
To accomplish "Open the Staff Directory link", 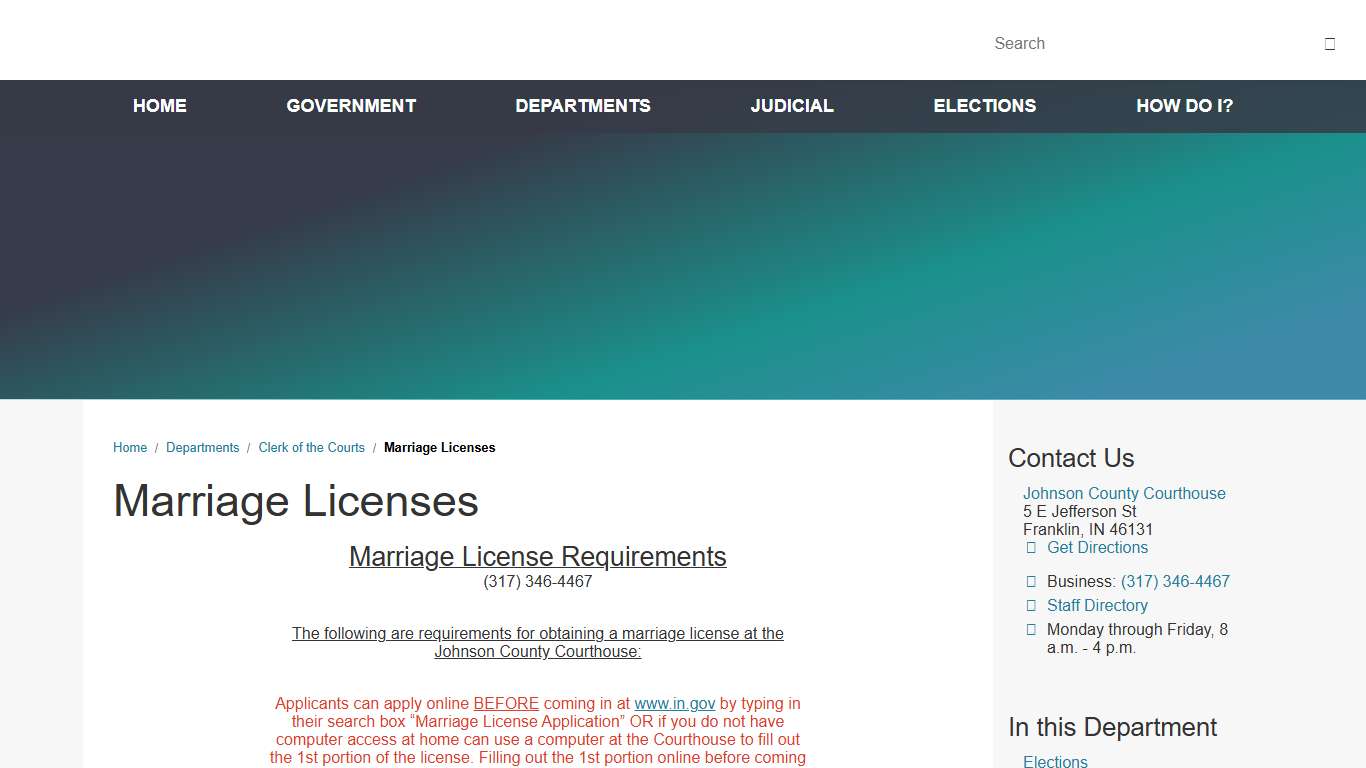I will (1097, 605).
